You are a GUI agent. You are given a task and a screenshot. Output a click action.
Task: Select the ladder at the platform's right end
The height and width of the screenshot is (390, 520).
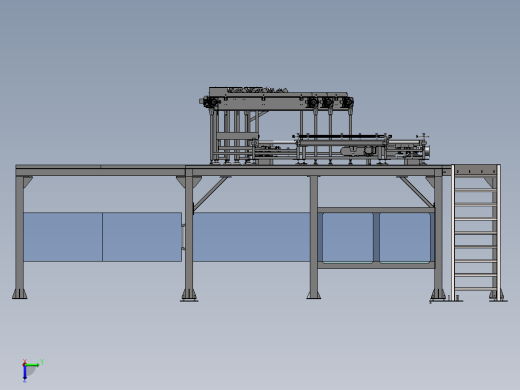click(x=476, y=233)
